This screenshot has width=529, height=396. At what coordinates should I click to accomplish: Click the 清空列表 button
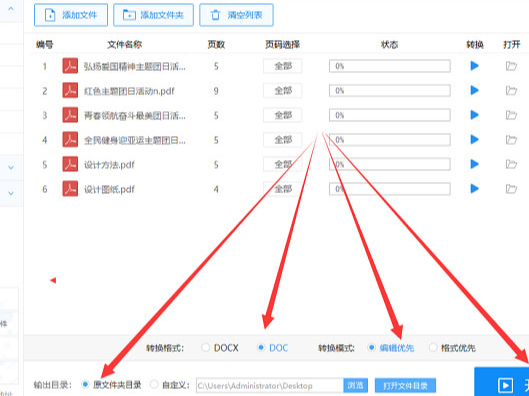click(236, 15)
